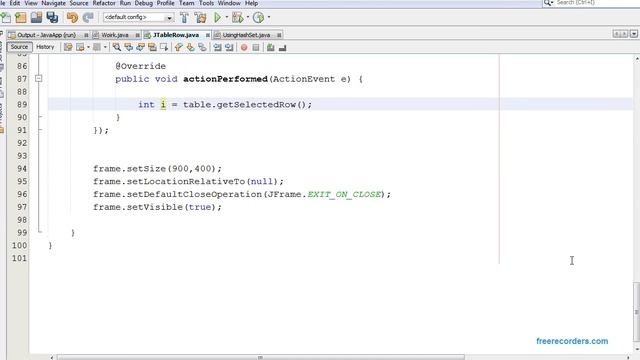Image resolution: width=640 pixels, height=360 pixels.
Task: Click line number 94 in gutter
Action: pyautogui.click(x=22, y=169)
